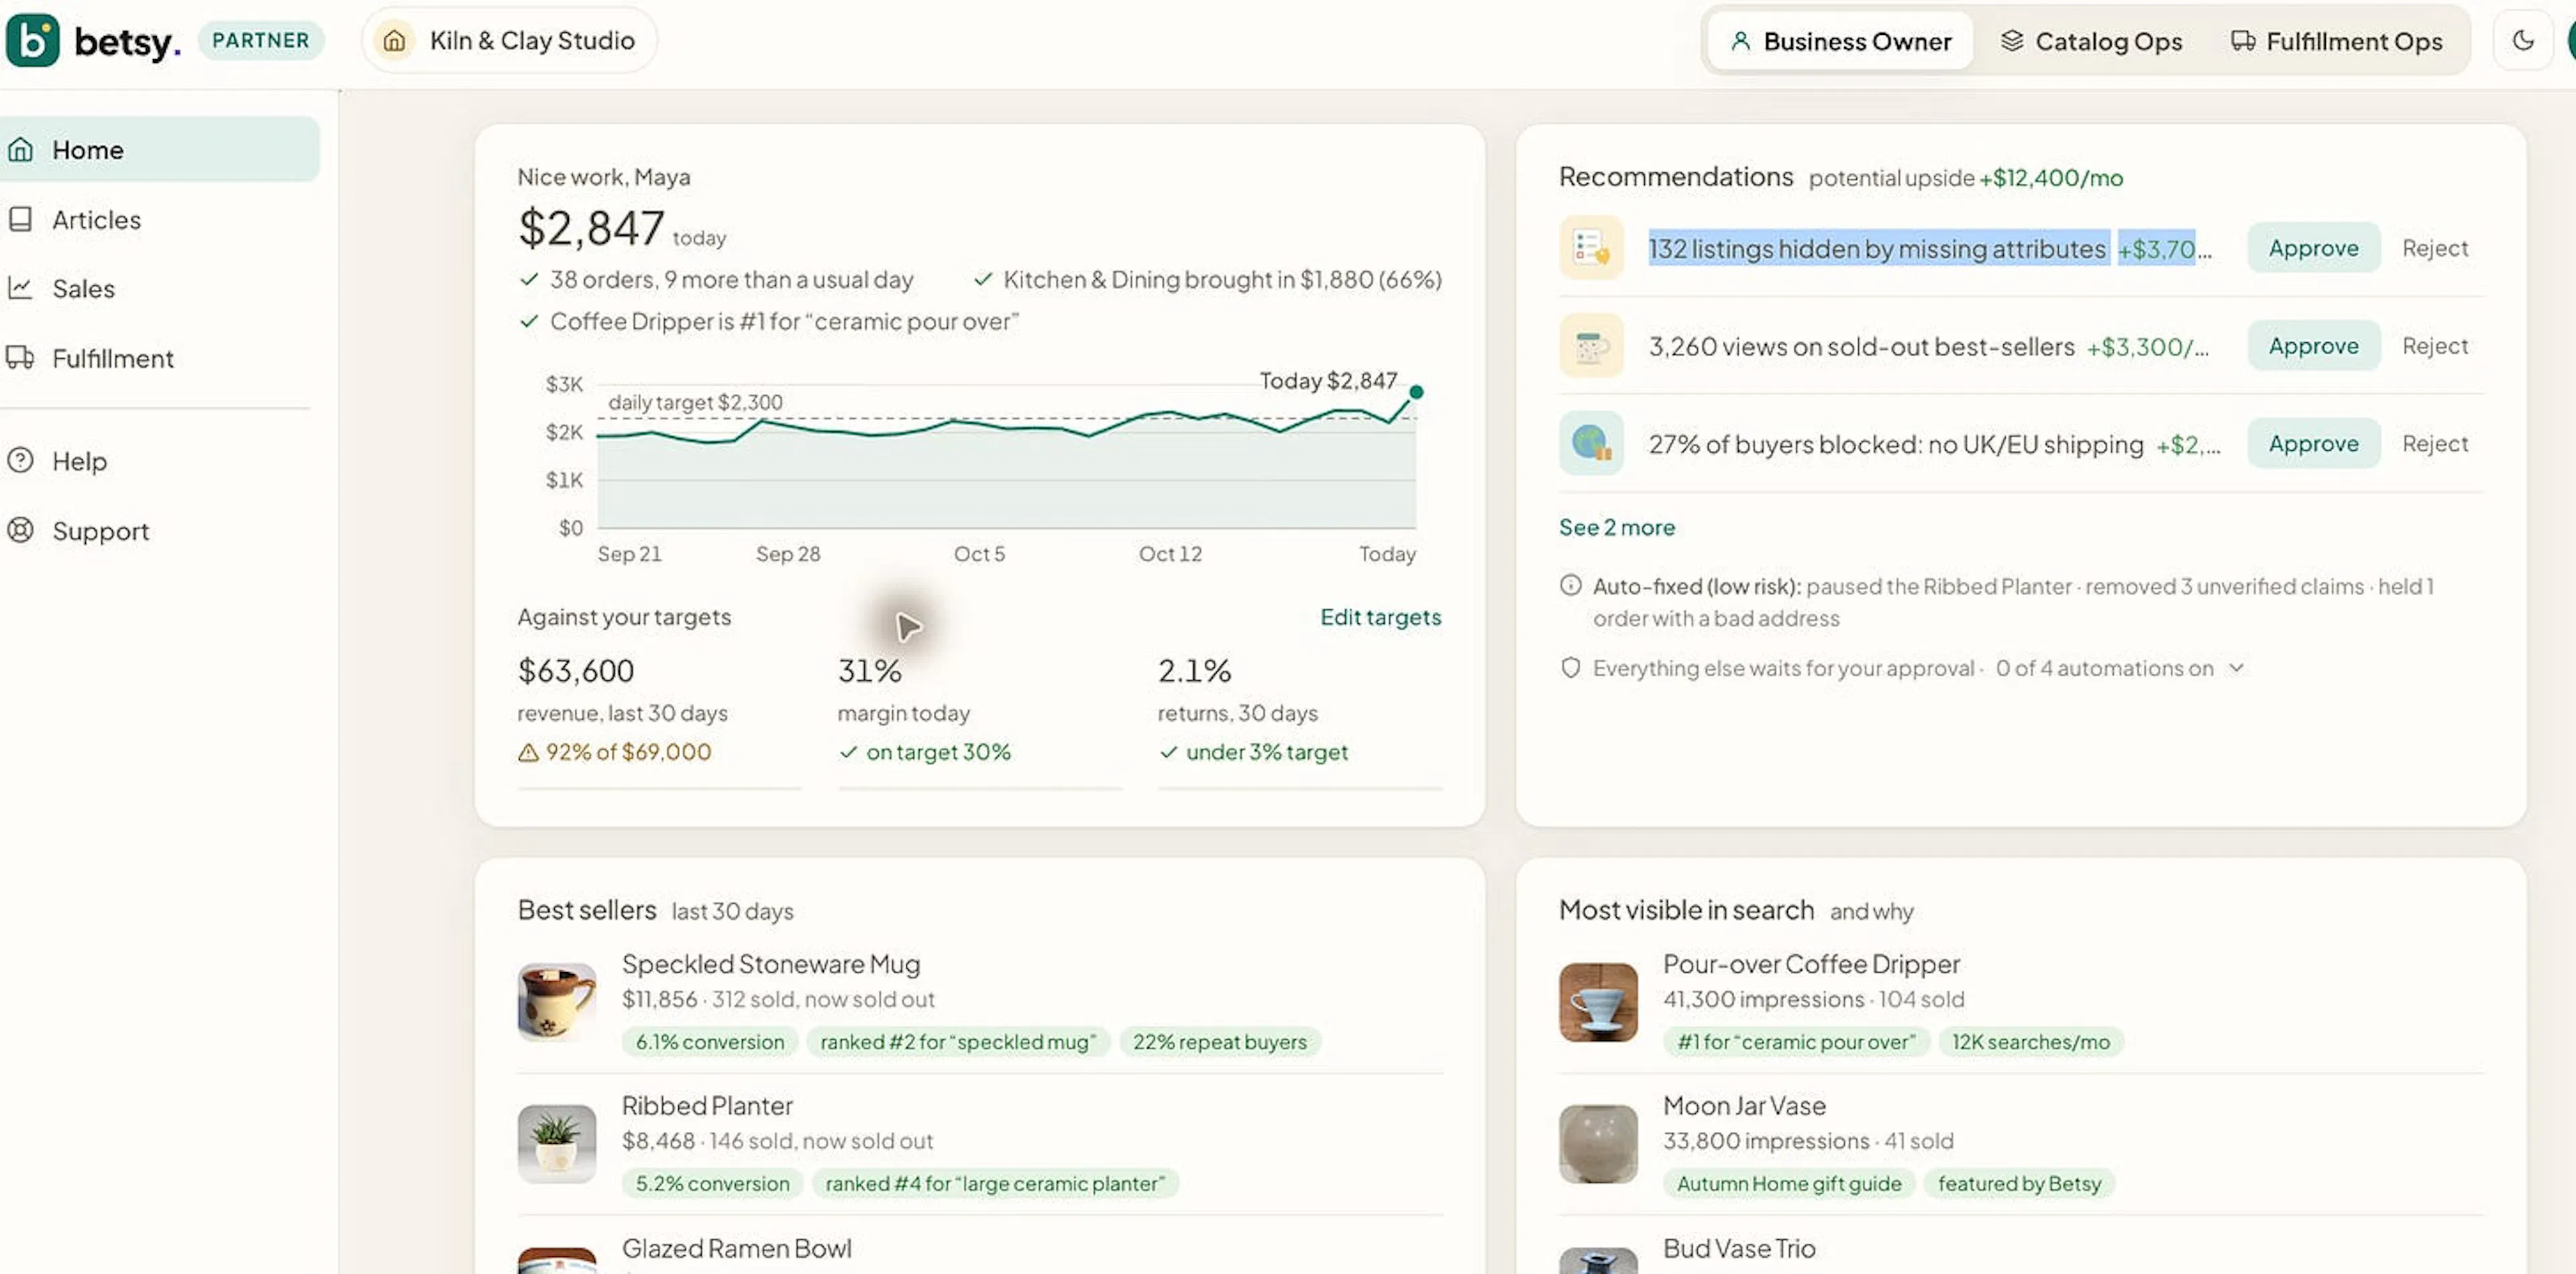The width and height of the screenshot is (2576, 1274).
Task: Click the Support lifebuoy icon
Action: (x=20, y=530)
